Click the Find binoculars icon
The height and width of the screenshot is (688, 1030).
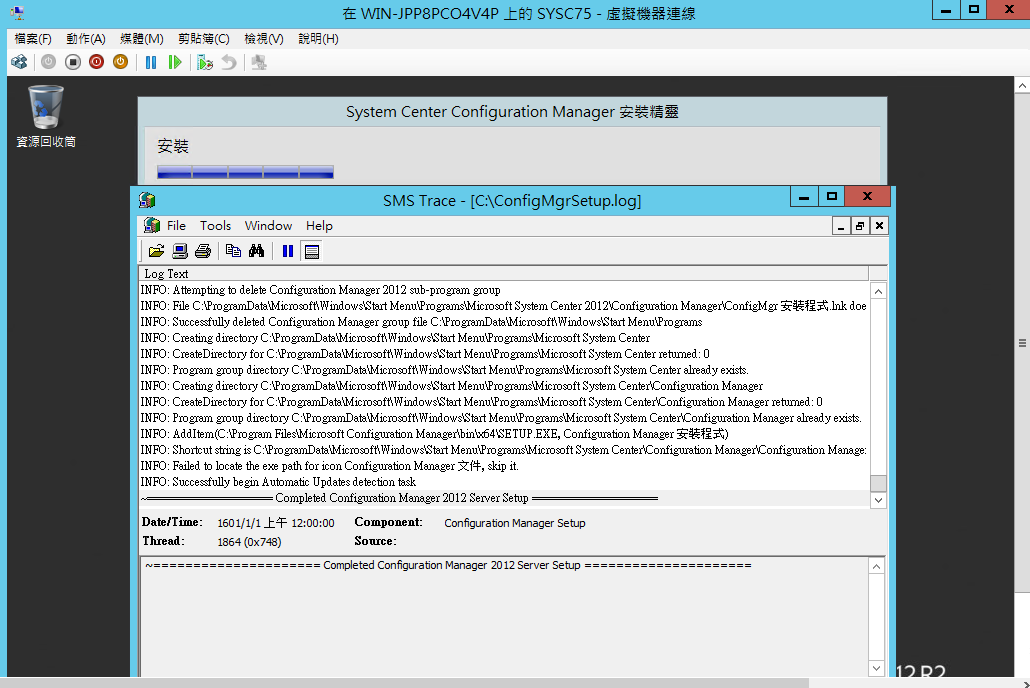256,251
